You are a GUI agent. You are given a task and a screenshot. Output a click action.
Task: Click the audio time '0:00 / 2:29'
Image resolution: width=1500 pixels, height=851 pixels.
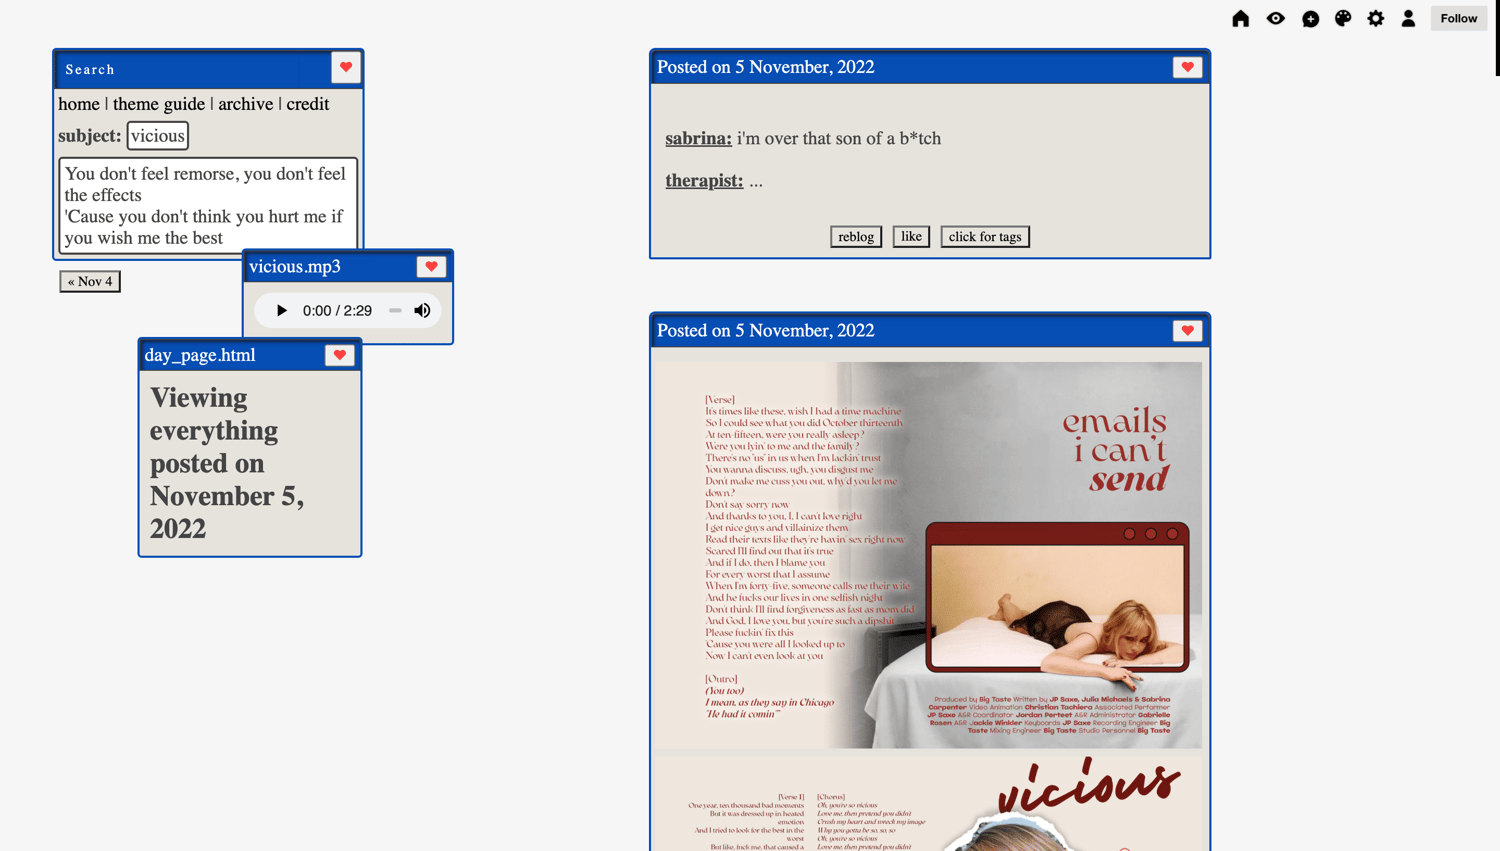337,311
